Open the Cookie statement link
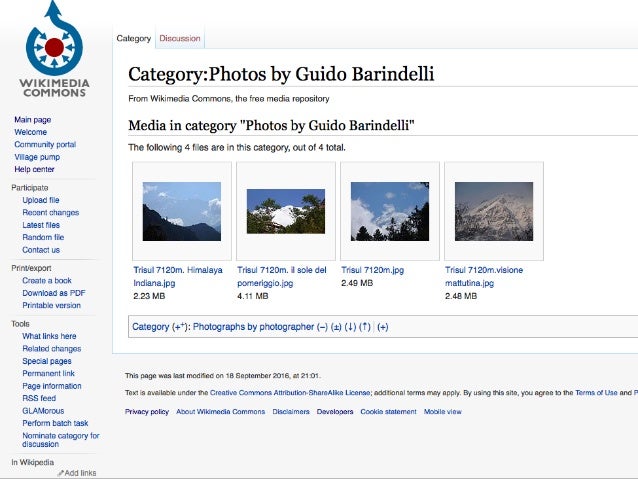This screenshot has width=638, height=479. coord(389,411)
